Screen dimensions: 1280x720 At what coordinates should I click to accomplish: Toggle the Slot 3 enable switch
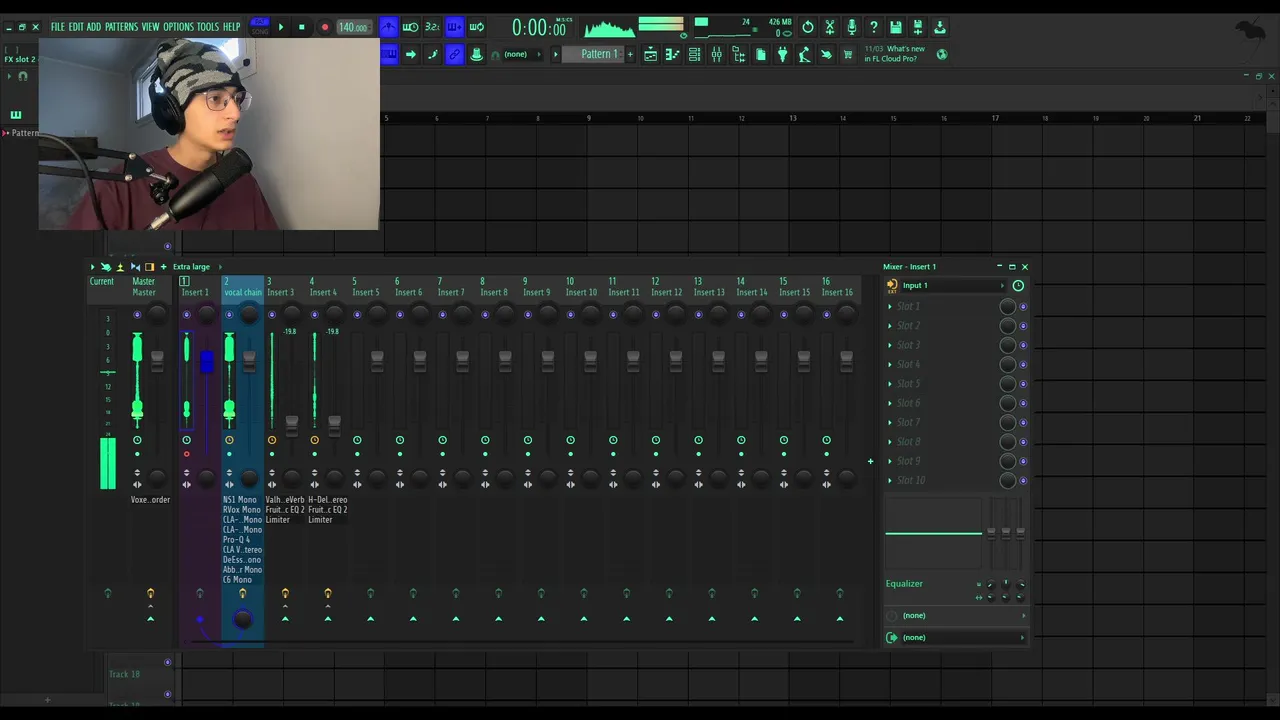click(1023, 345)
